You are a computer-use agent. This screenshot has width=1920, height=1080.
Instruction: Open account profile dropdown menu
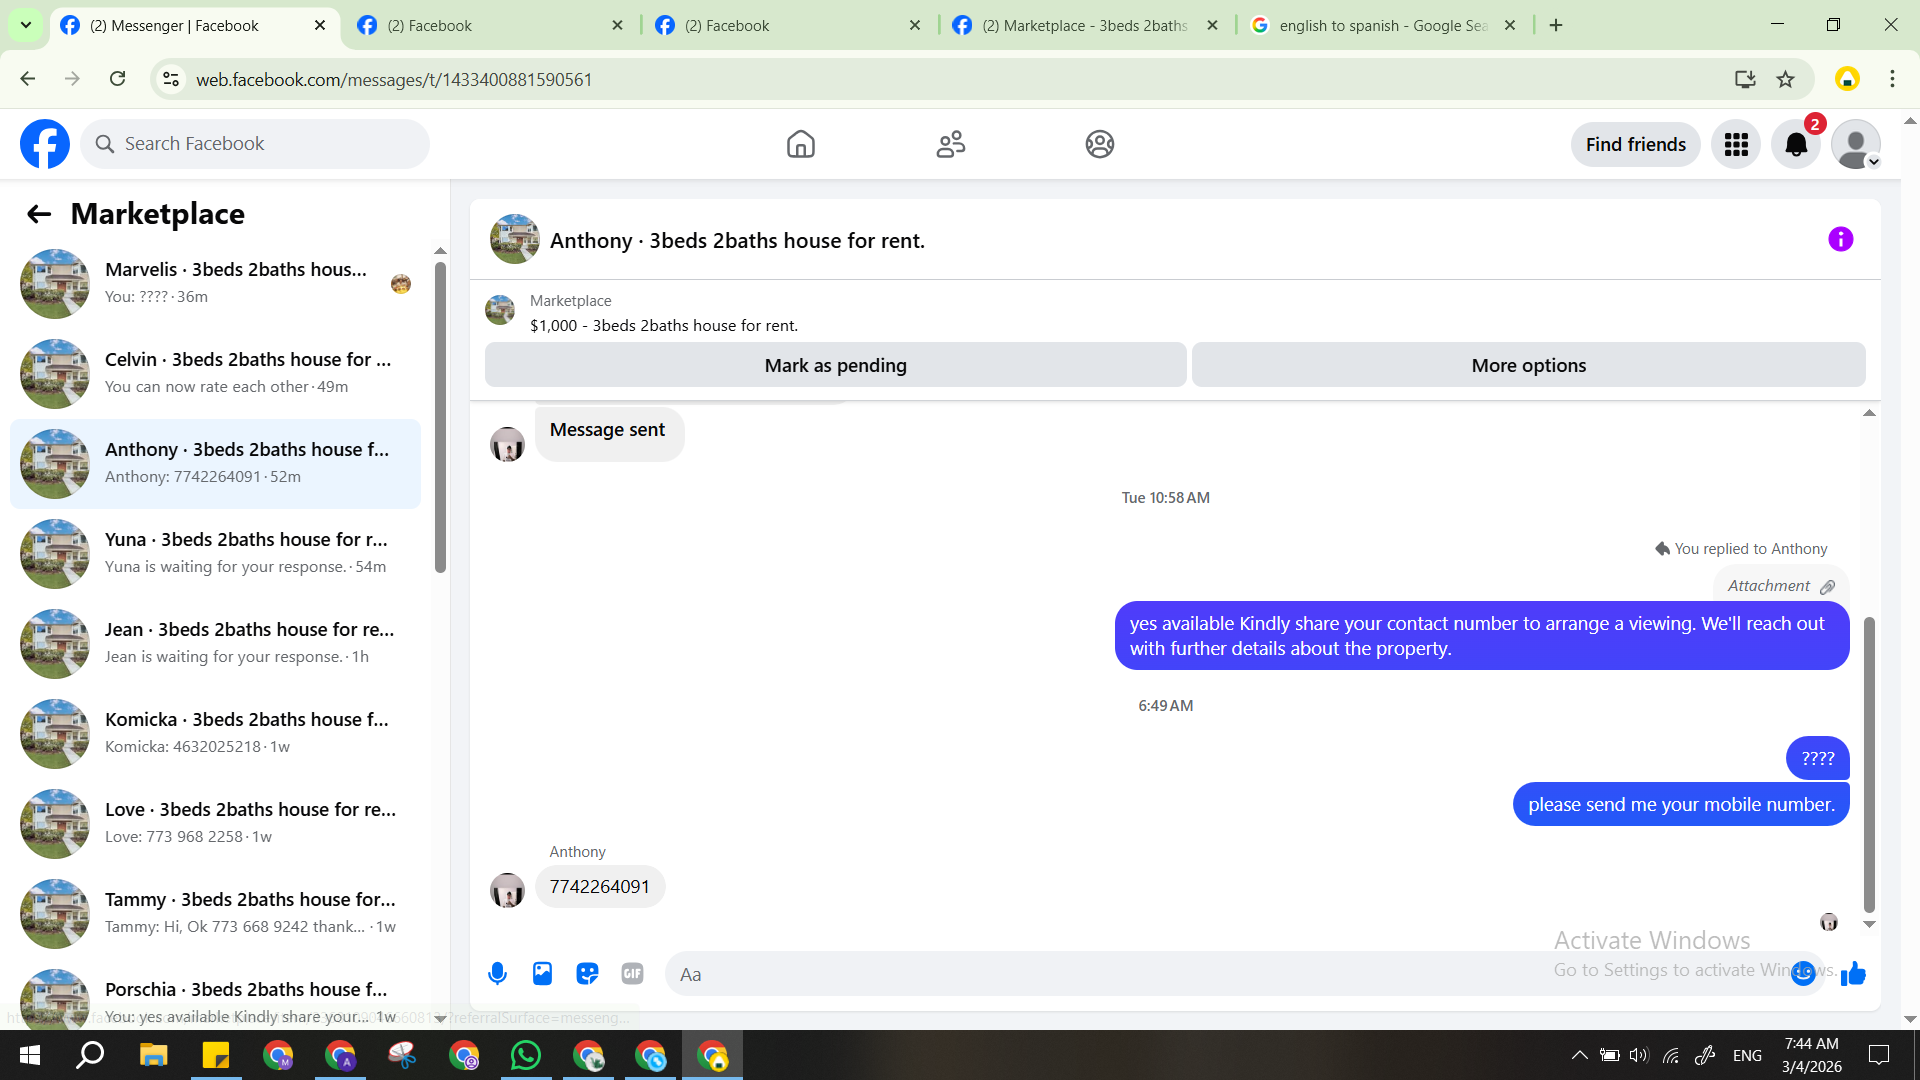point(1856,145)
